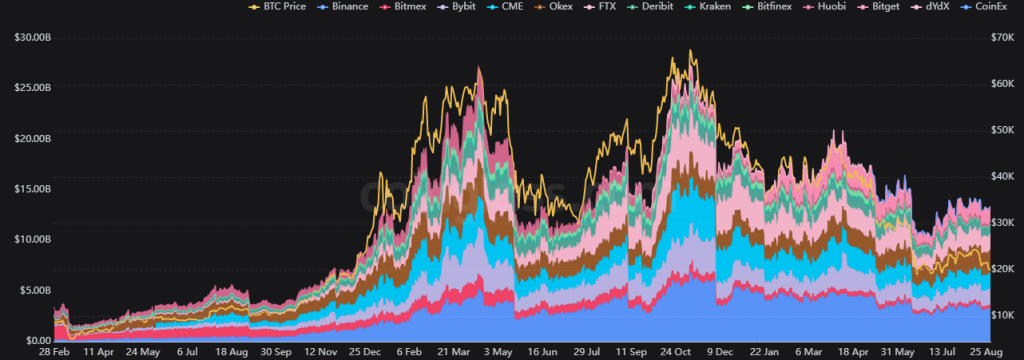The image size is (1024, 360).
Task: Click the 13 Jul date label
Action: [942, 352]
